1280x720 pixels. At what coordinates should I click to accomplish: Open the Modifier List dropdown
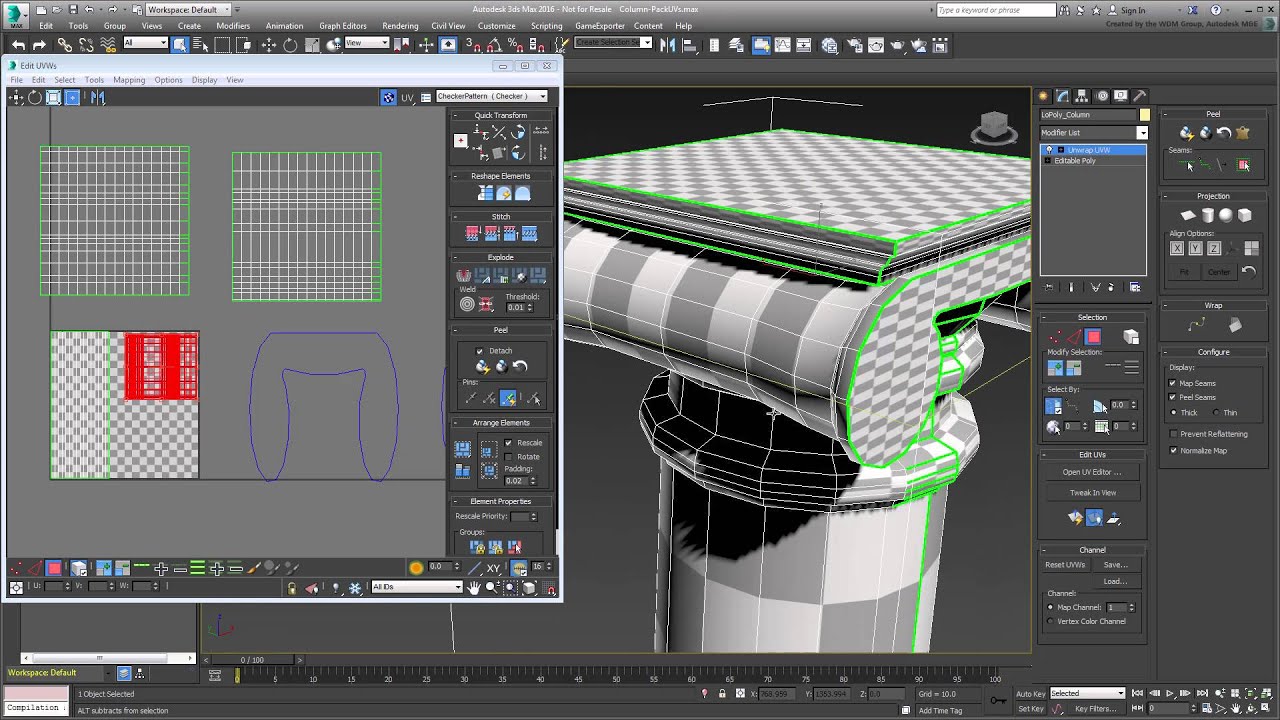pos(1094,133)
